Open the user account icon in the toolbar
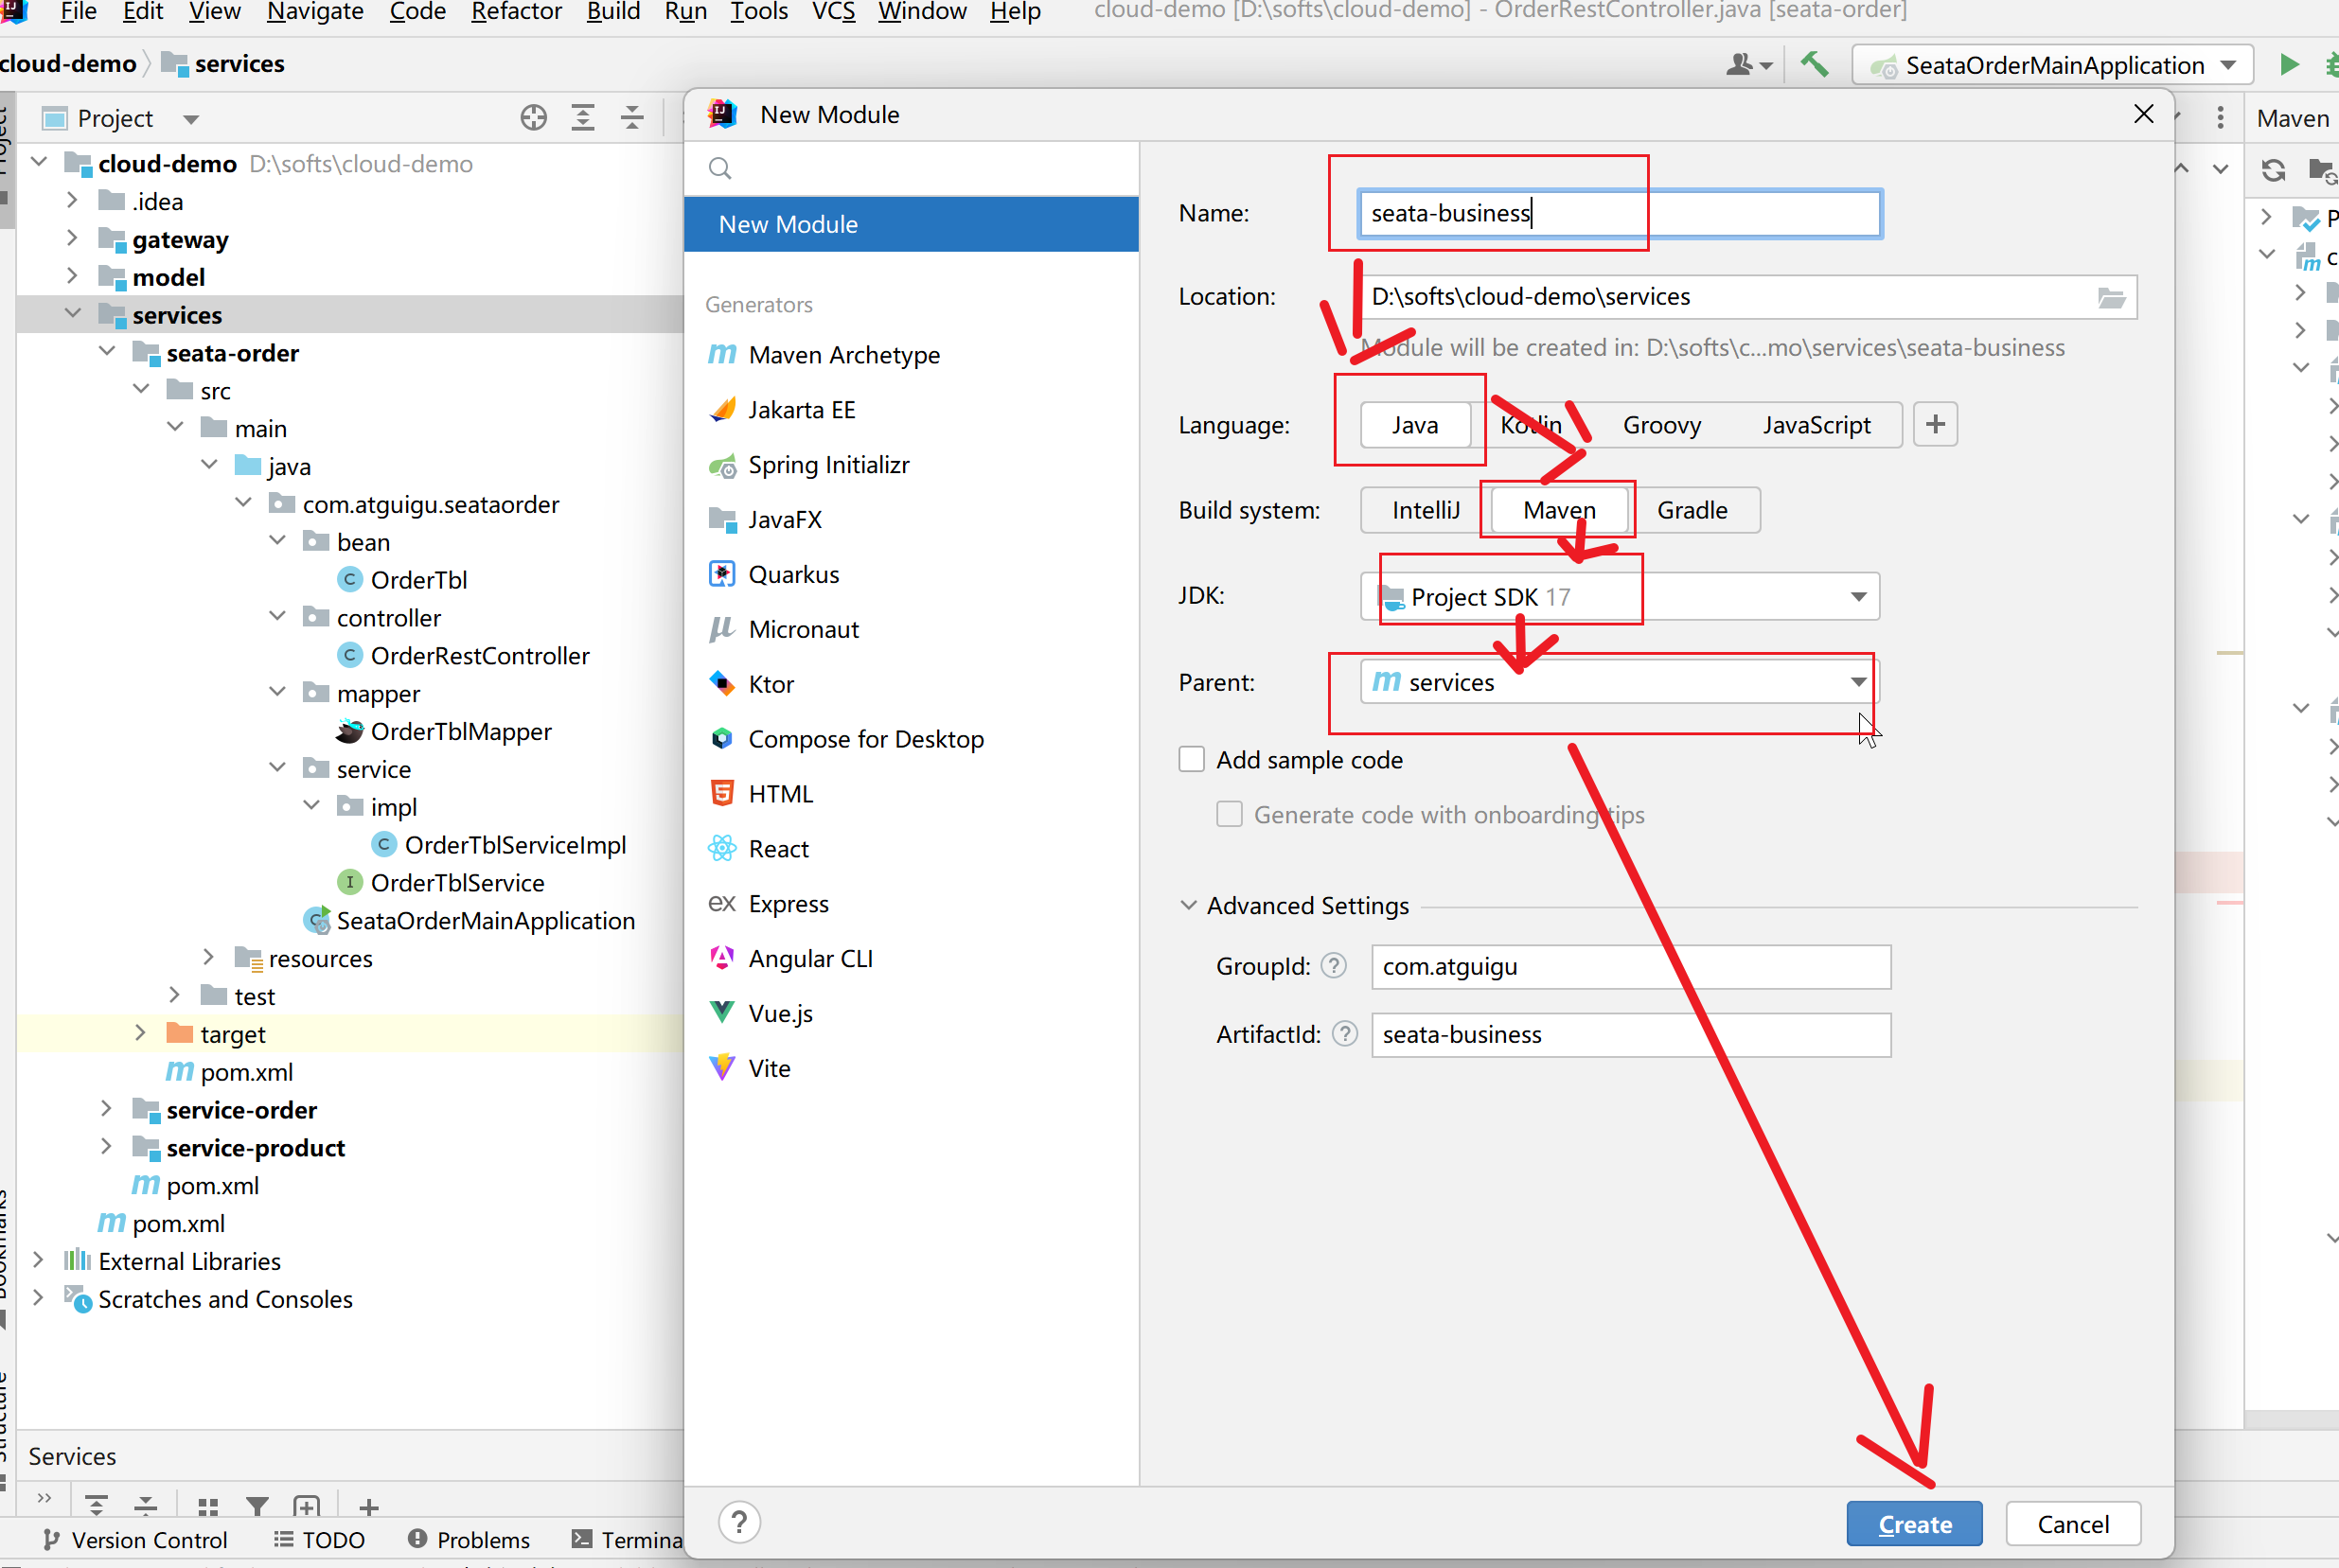Image resolution: width=2339 pixels, height=1568 pixels. coord(1748,65)
